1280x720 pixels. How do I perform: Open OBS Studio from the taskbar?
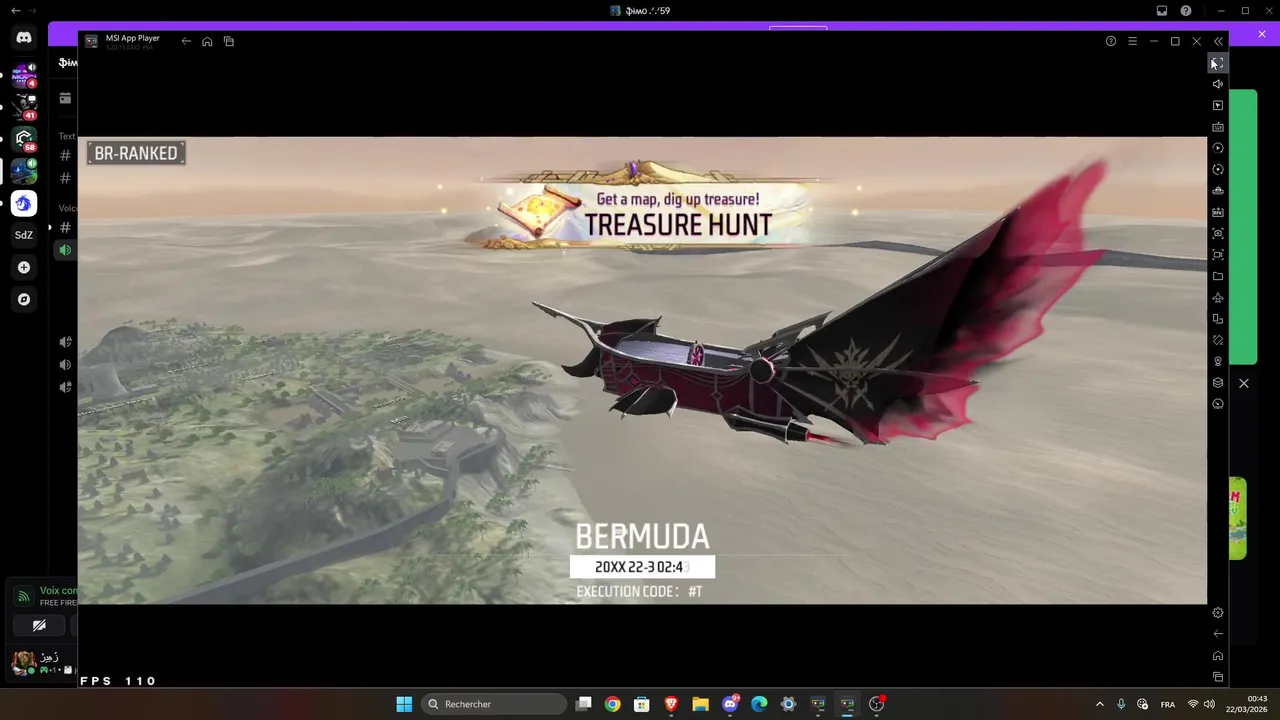[x=877, y=704]
